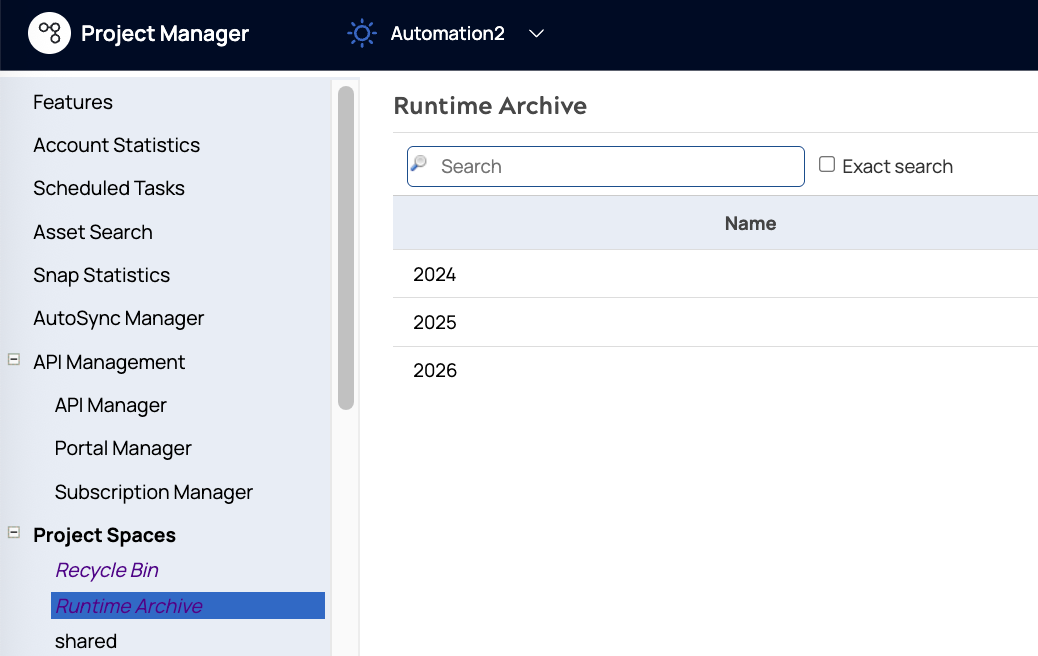1038x656 pixels.
Task: Select Runtime Archive in the tree
Action: (x=188, y=606)
